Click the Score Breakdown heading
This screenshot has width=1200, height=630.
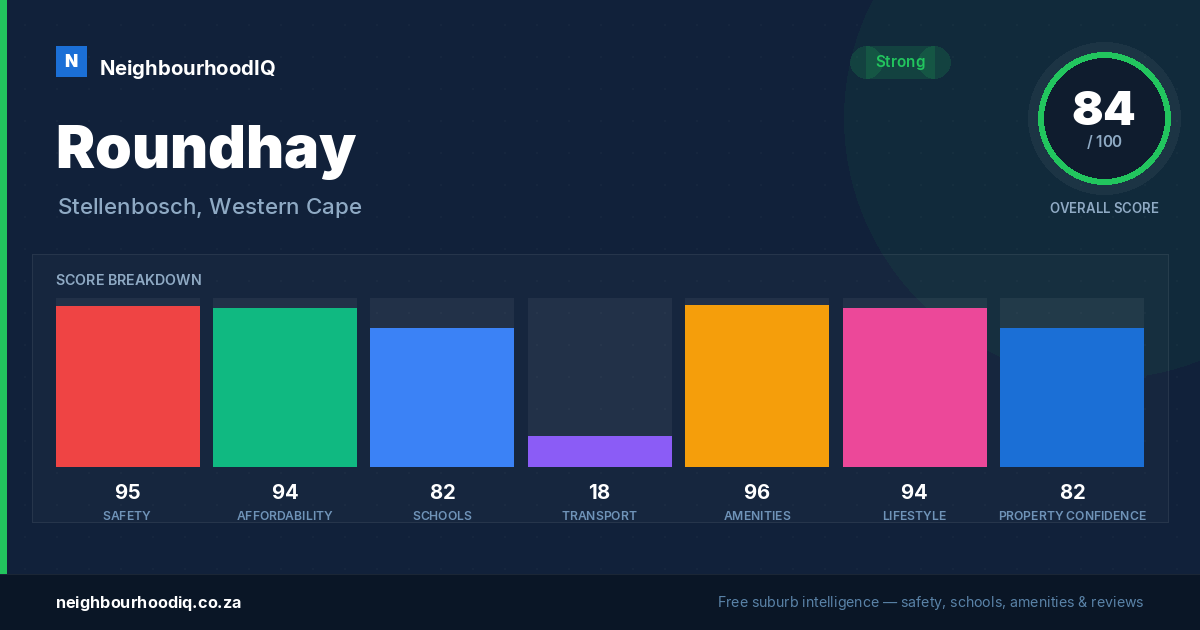(x=129, y=280)
